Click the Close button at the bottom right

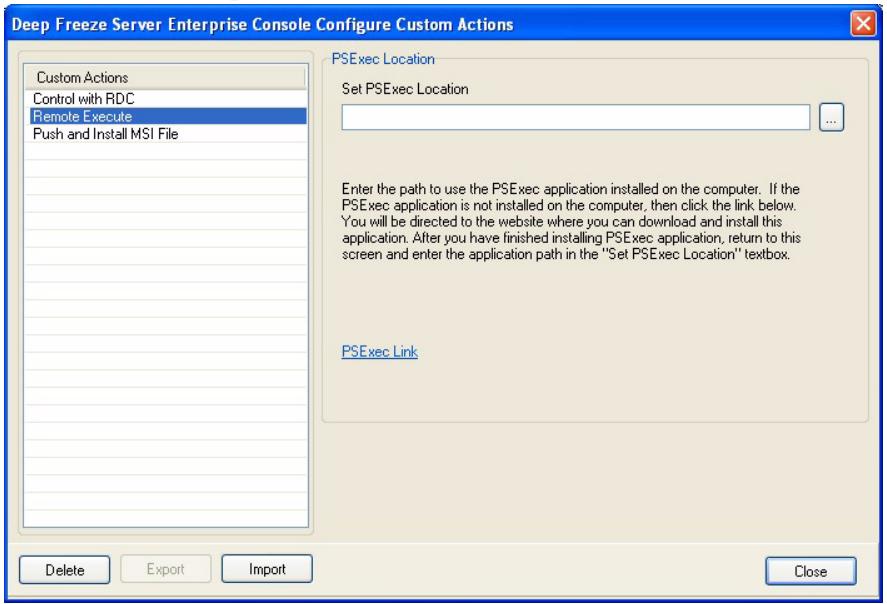(x=811, y=571)
